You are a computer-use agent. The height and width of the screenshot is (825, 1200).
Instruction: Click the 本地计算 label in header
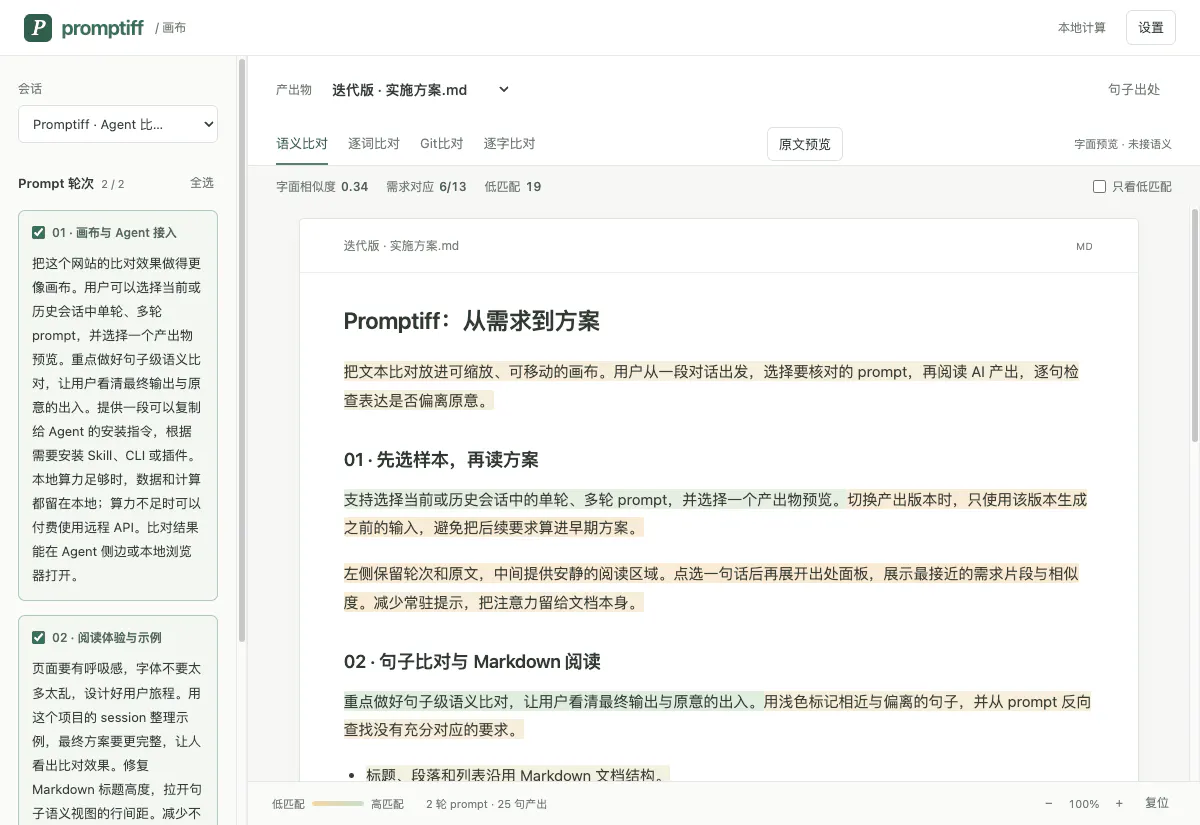point(1082,28)
